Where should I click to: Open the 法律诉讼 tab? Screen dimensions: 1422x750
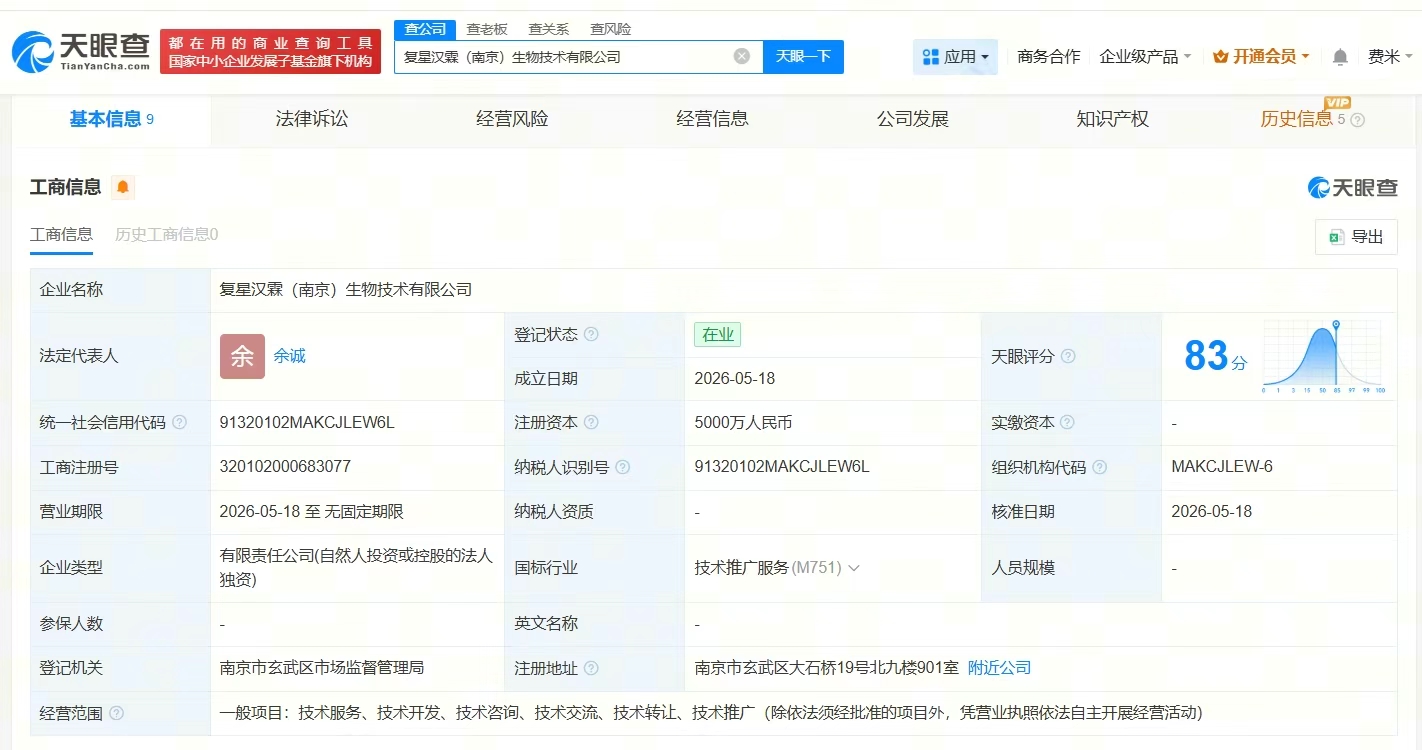point(312,119)
